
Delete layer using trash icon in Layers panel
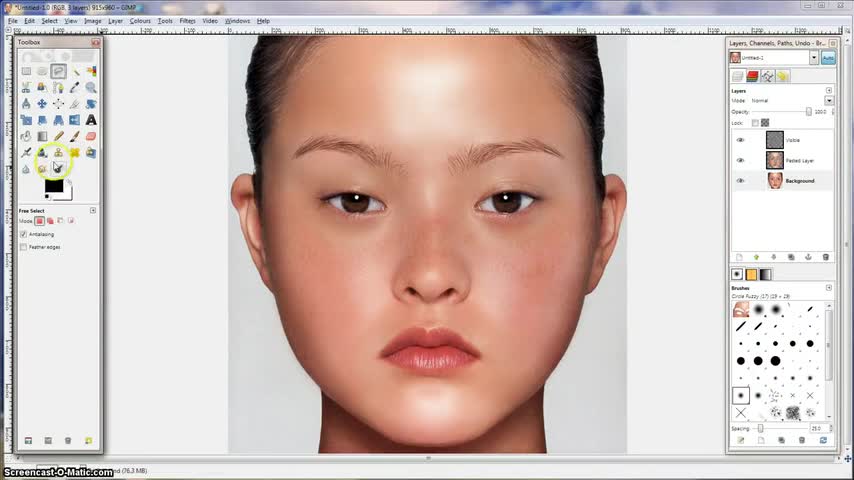[826, 257]
